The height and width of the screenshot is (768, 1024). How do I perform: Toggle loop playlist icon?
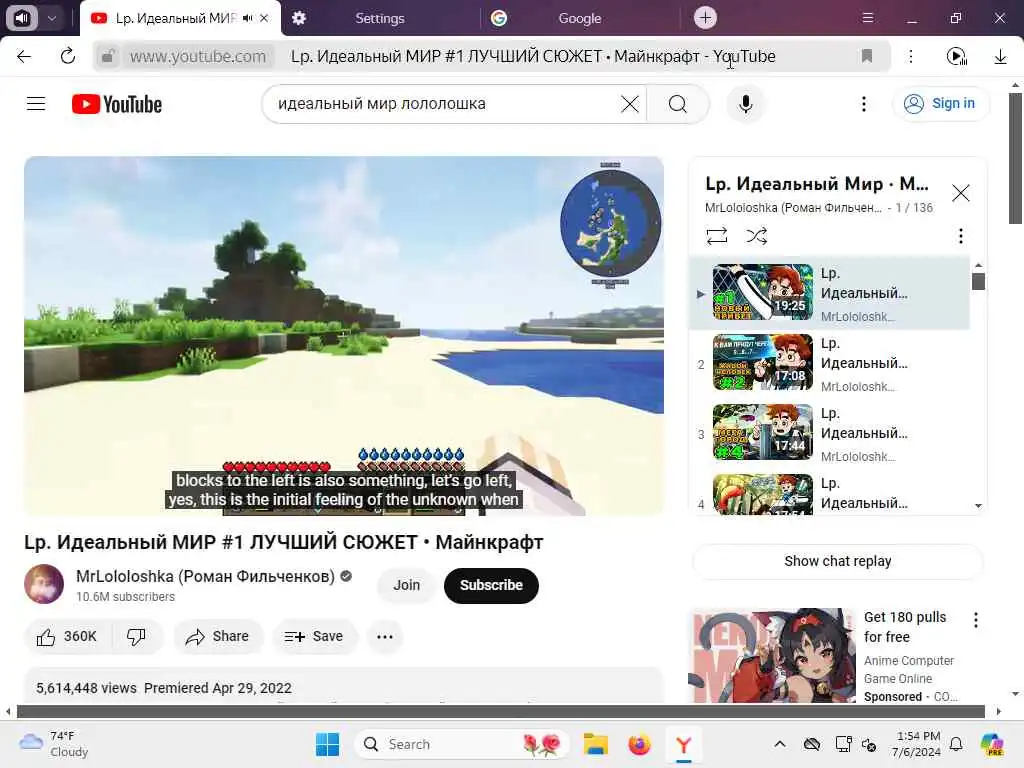(717, 236)
